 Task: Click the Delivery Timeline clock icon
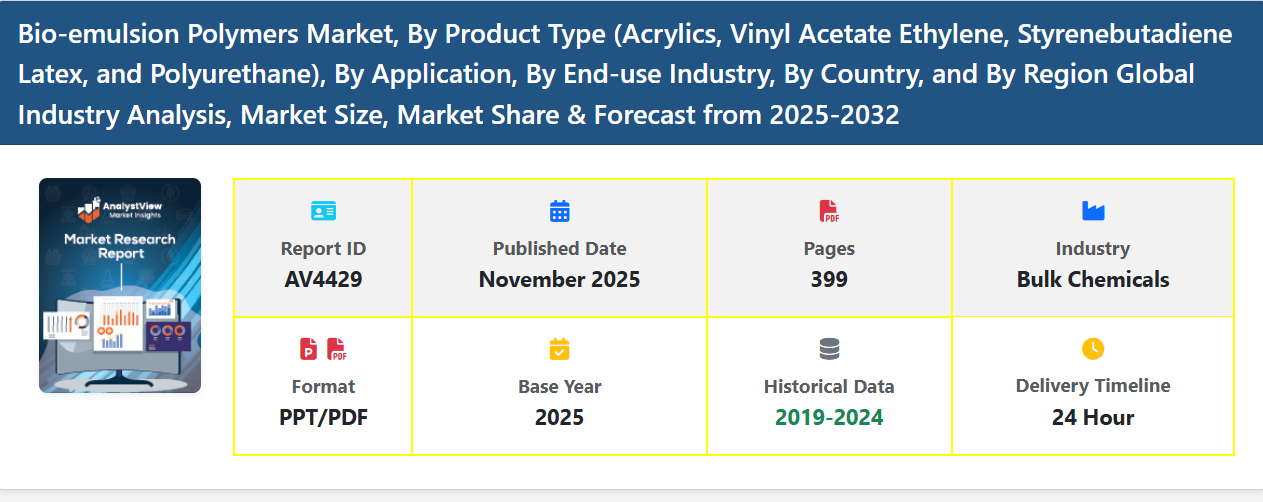pyautogui.click(x=1092, y=349)
